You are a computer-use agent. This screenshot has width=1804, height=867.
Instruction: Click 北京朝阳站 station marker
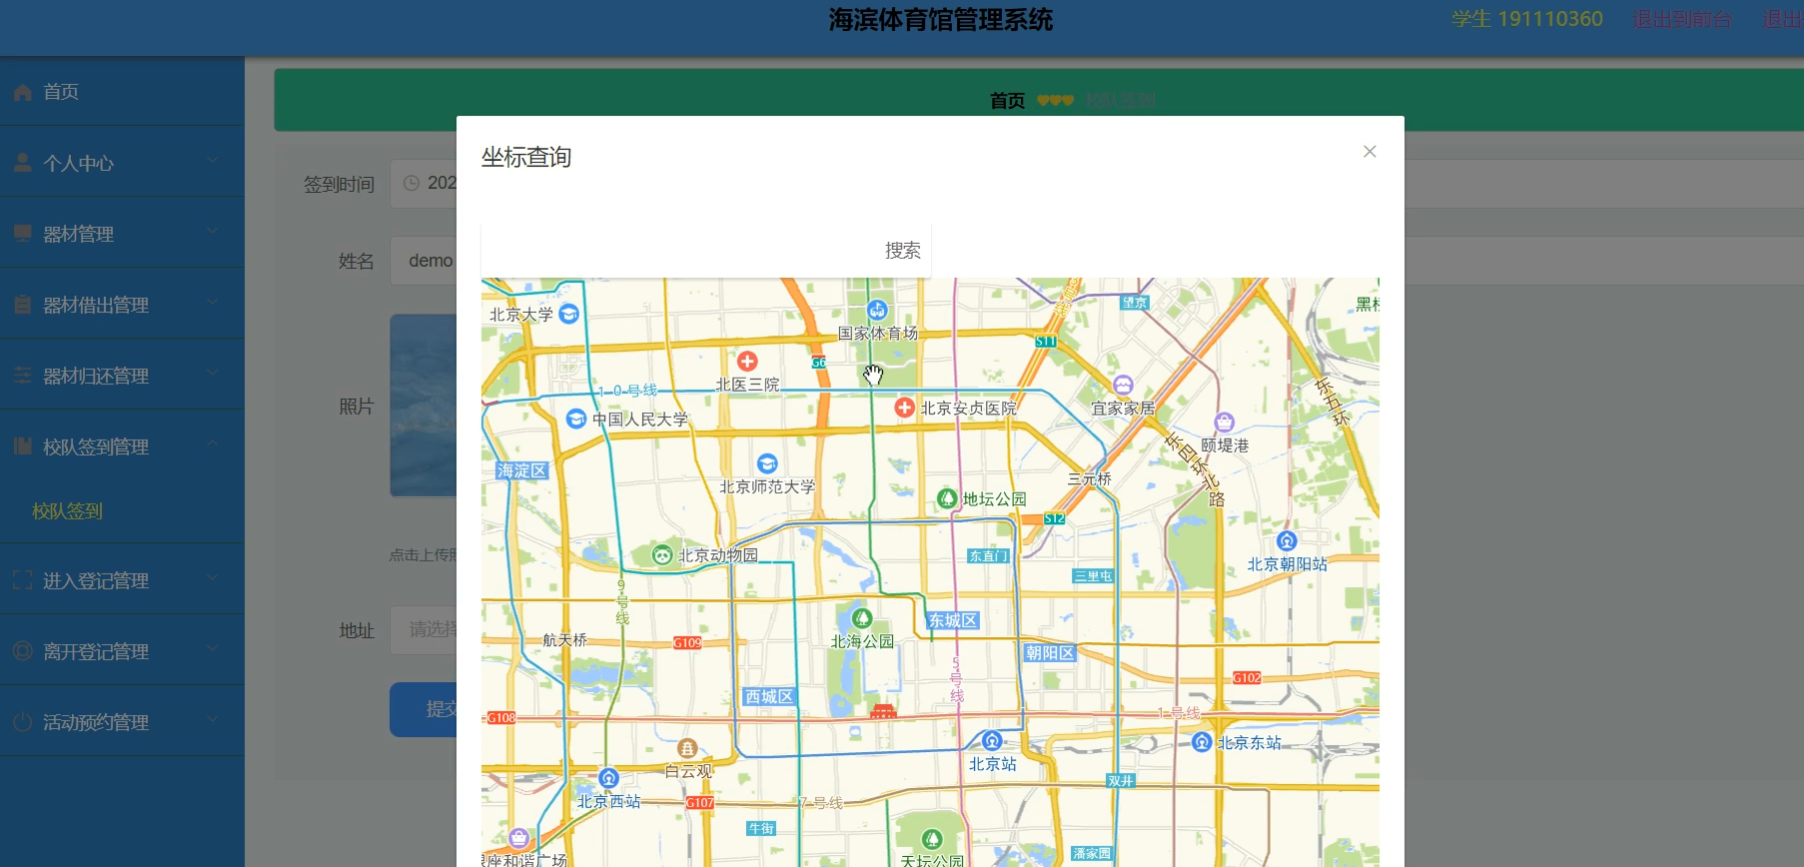coord(1286,541)
